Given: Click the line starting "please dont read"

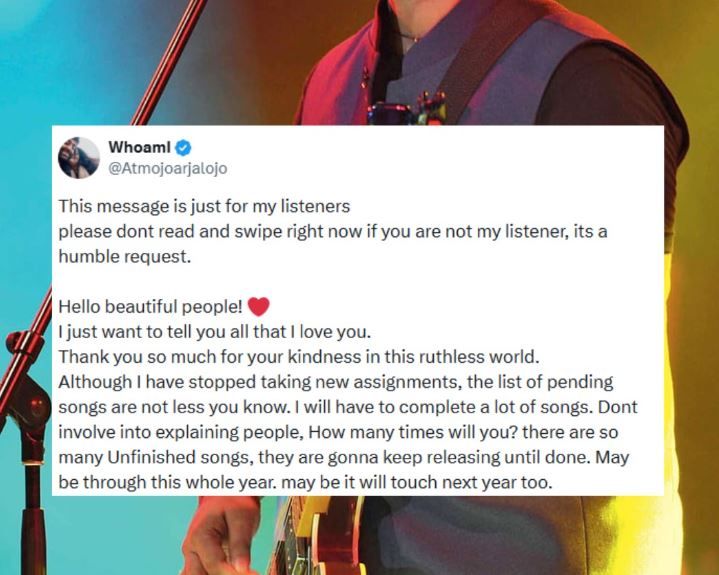Looking at the screenshot, I should [x=332, y=232].
